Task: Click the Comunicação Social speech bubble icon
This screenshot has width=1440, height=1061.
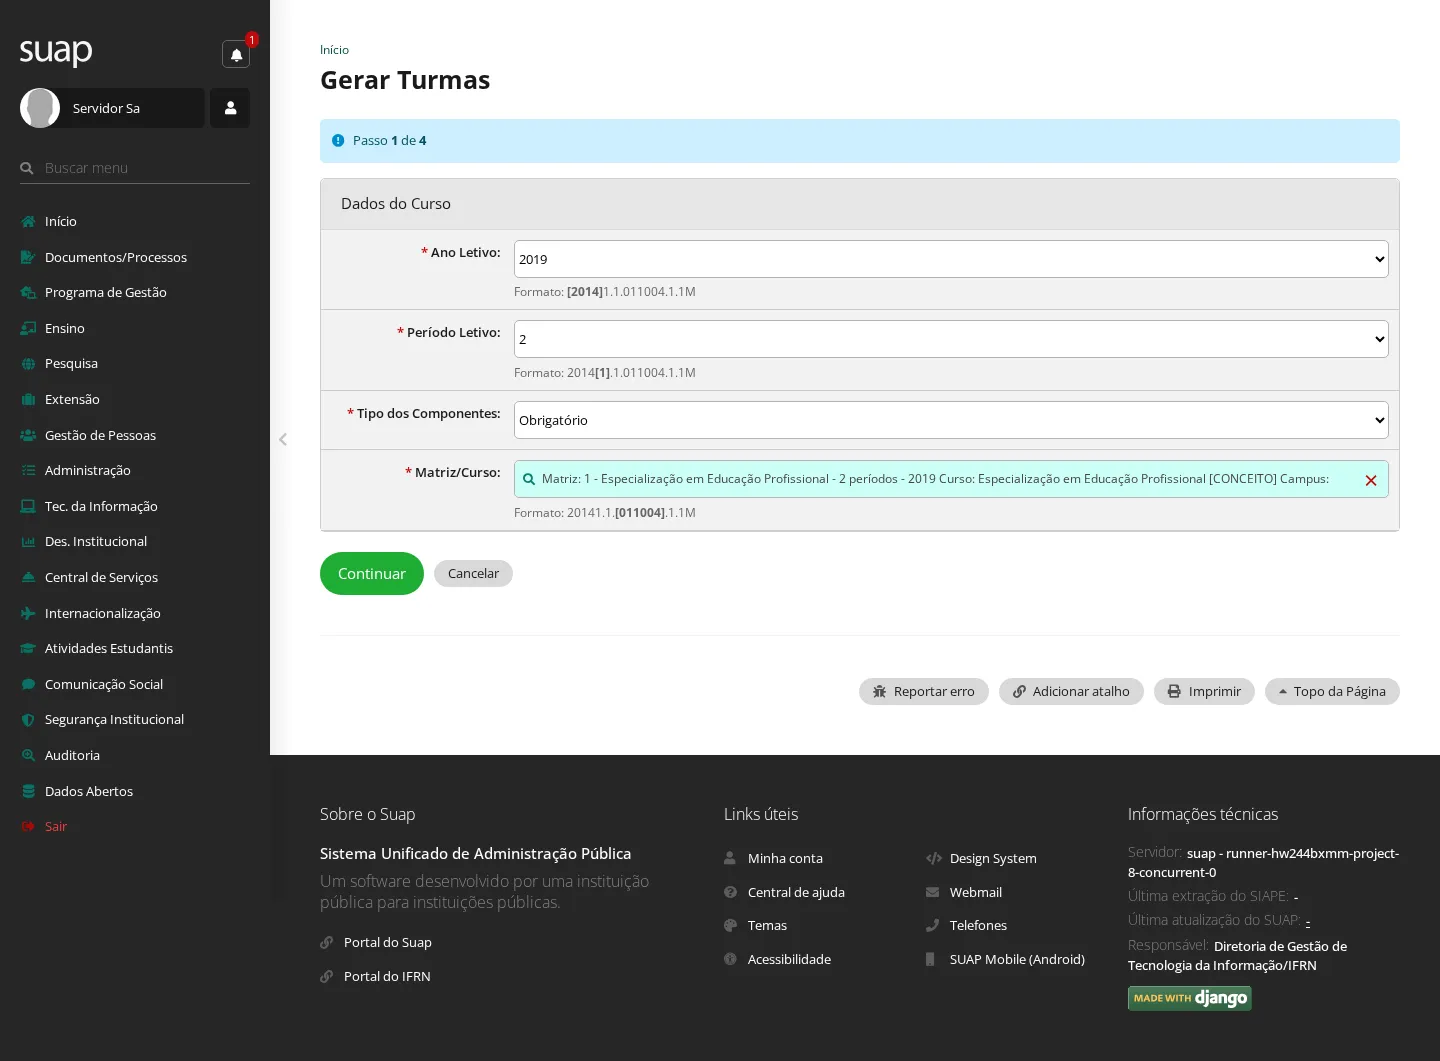Action: click(x=28, y=684)
